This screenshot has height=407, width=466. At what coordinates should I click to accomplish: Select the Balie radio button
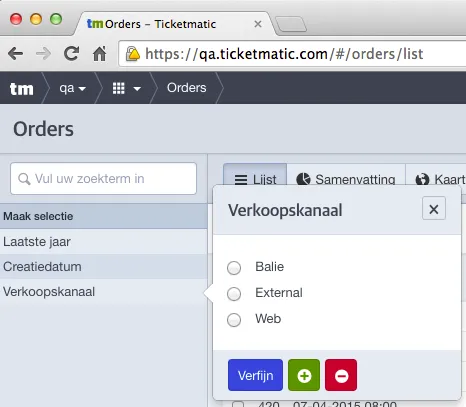234,268
